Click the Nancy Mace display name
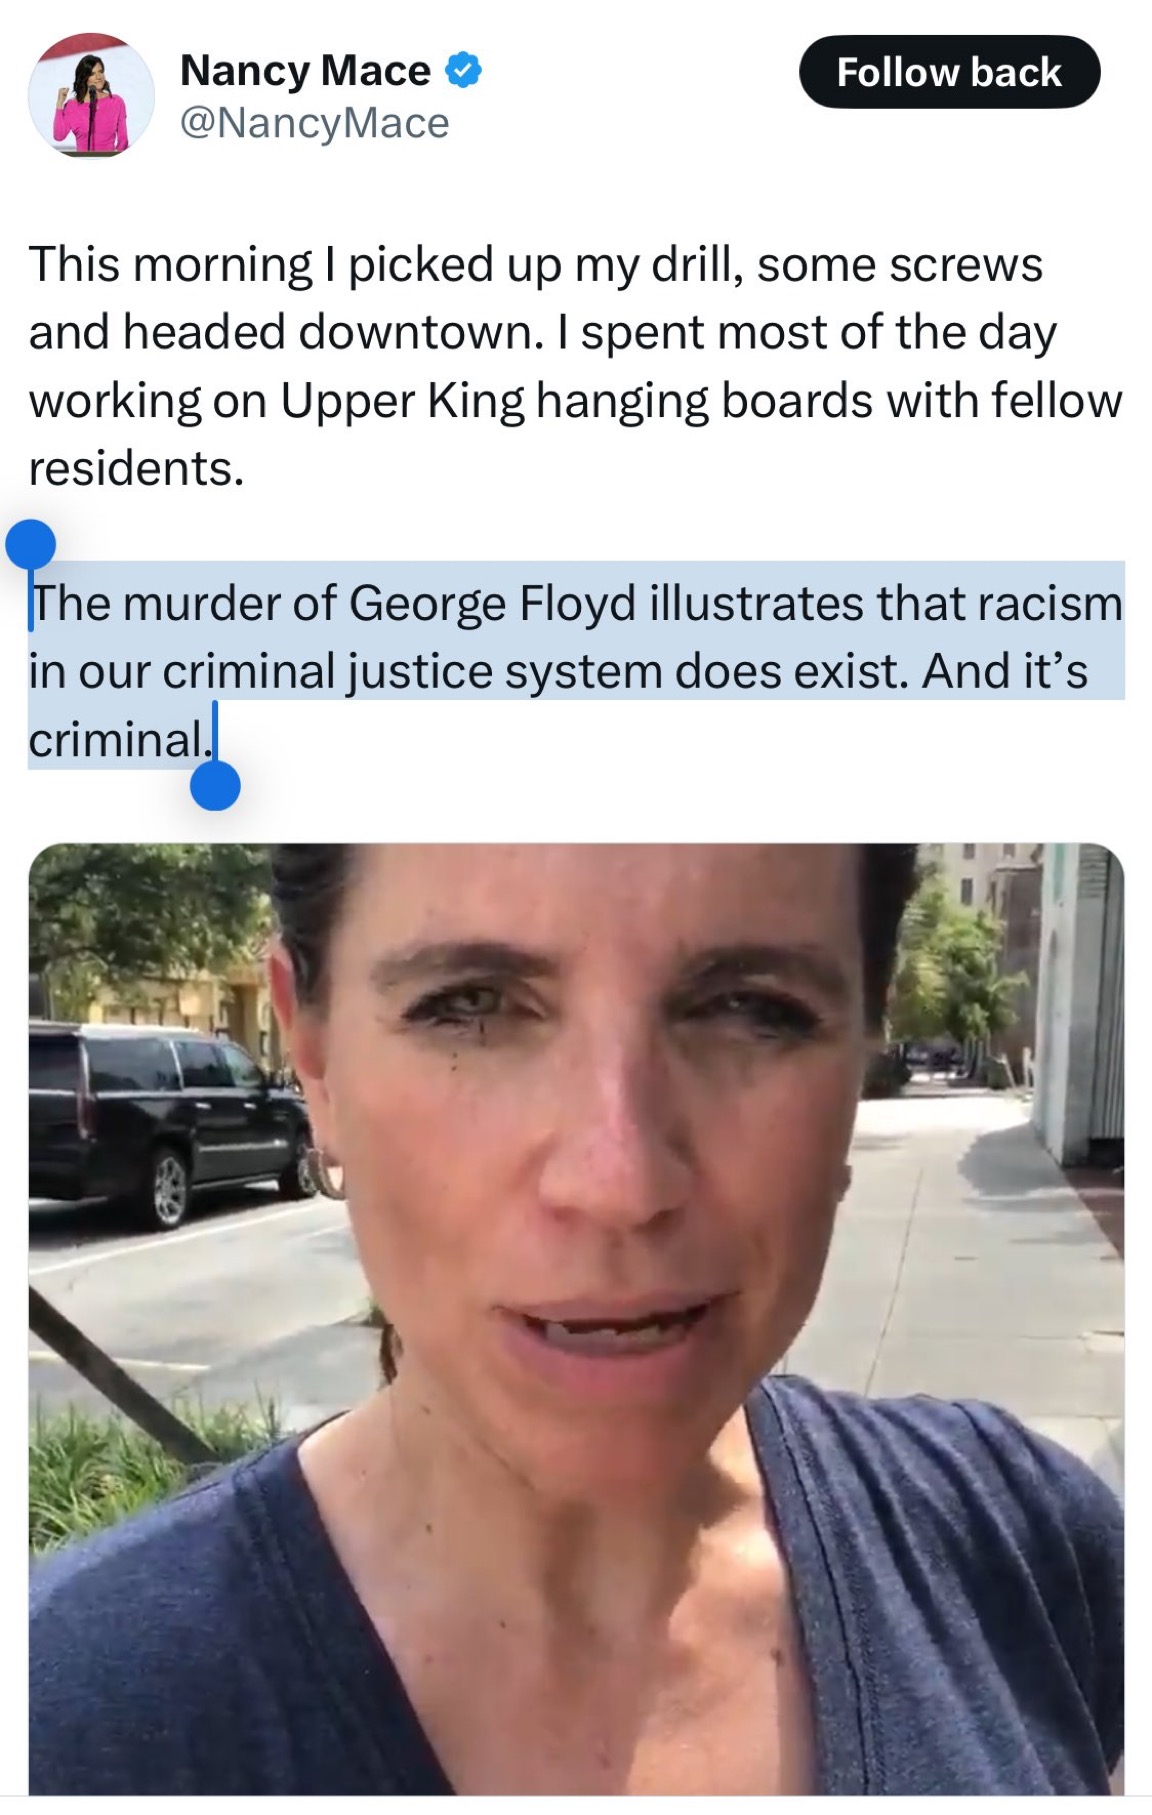The image size is (1152, 1815). (305, 71)
